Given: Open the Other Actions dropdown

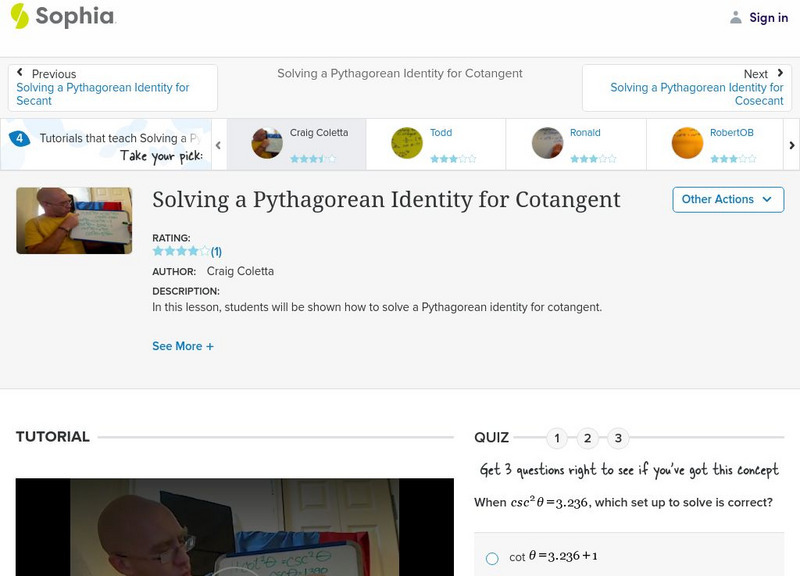Looking at the screenshot, I should click(726, 199).
